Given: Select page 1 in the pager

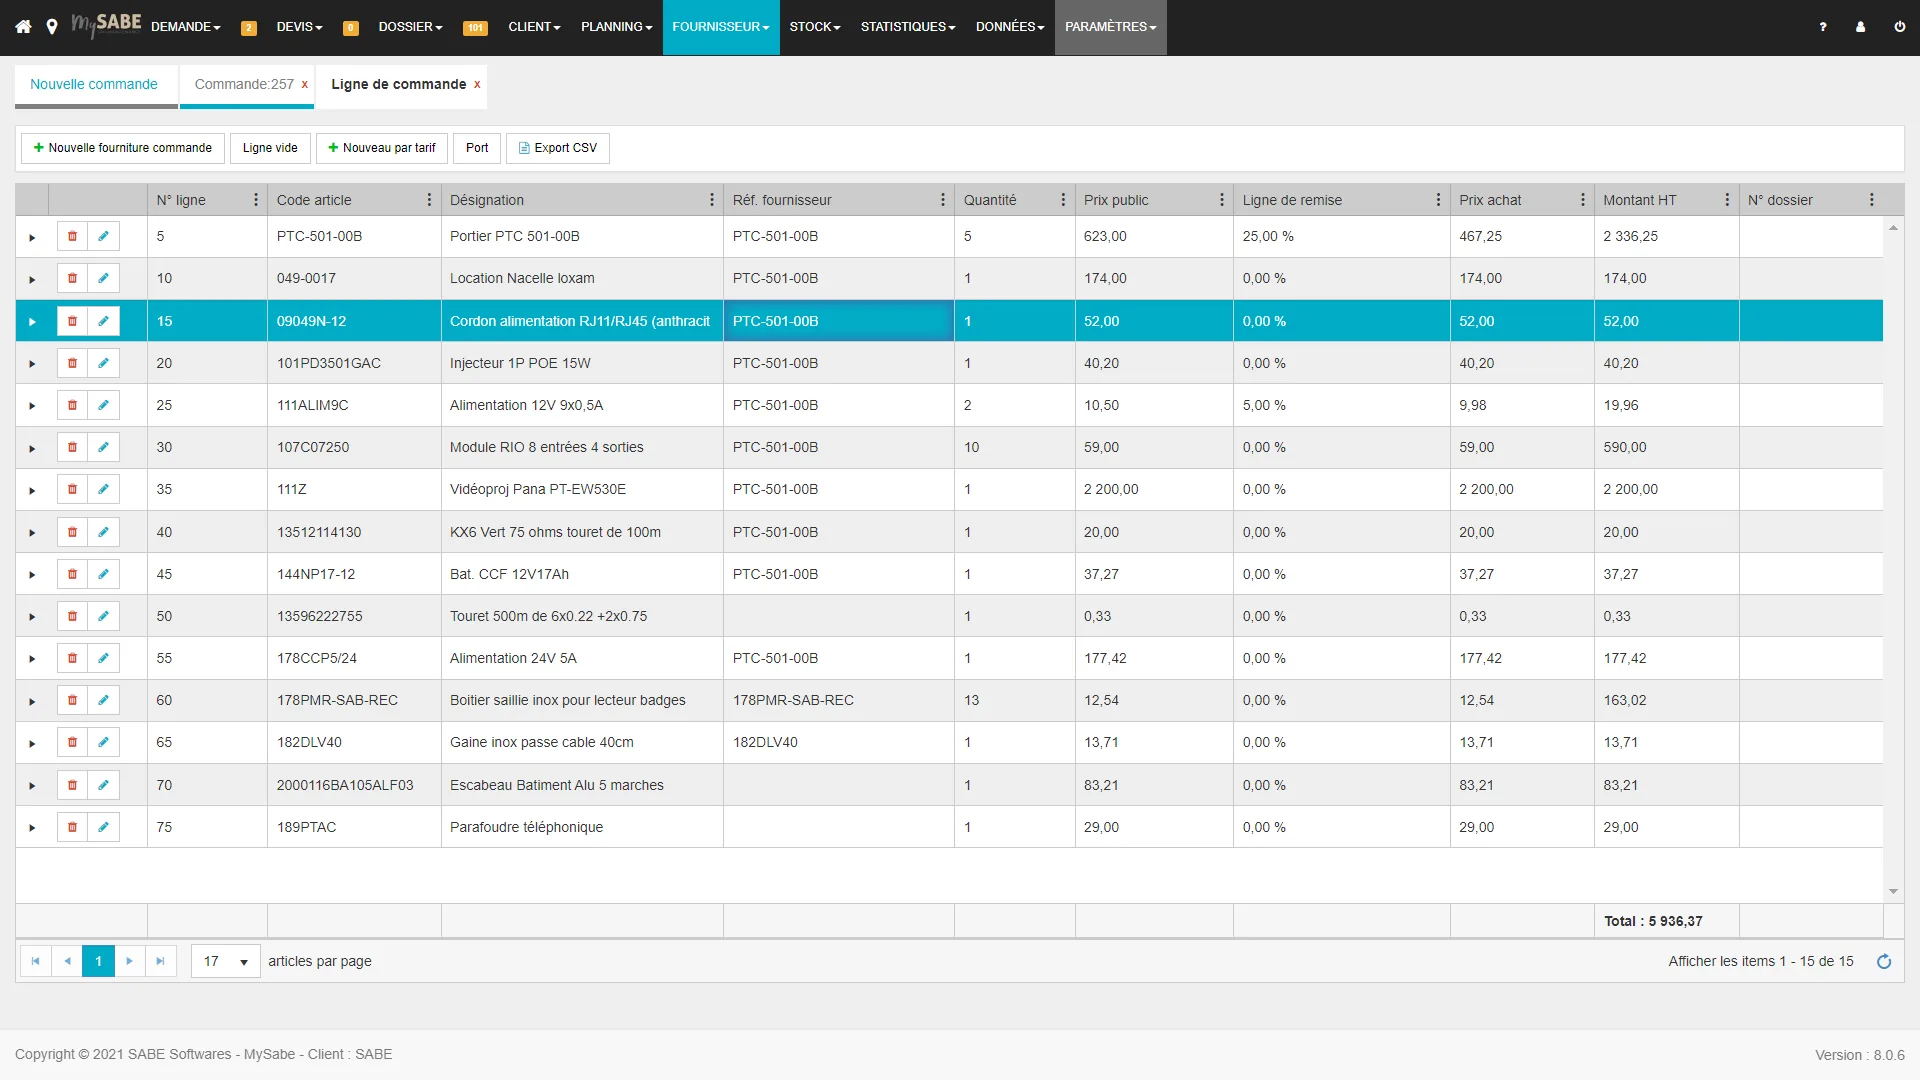Looking at the screenshot, I should tap(98, 961).
